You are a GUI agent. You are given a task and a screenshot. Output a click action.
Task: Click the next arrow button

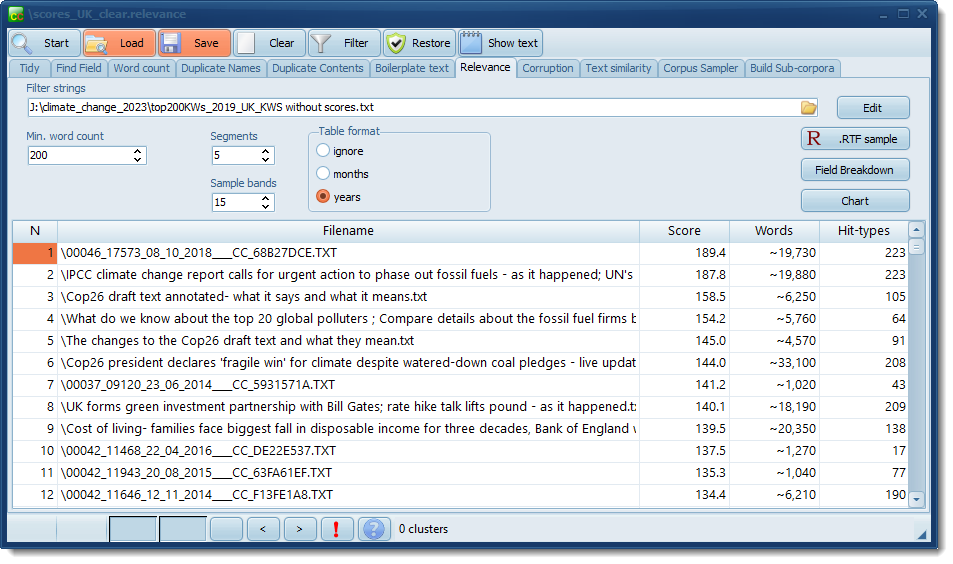[300, 529]
